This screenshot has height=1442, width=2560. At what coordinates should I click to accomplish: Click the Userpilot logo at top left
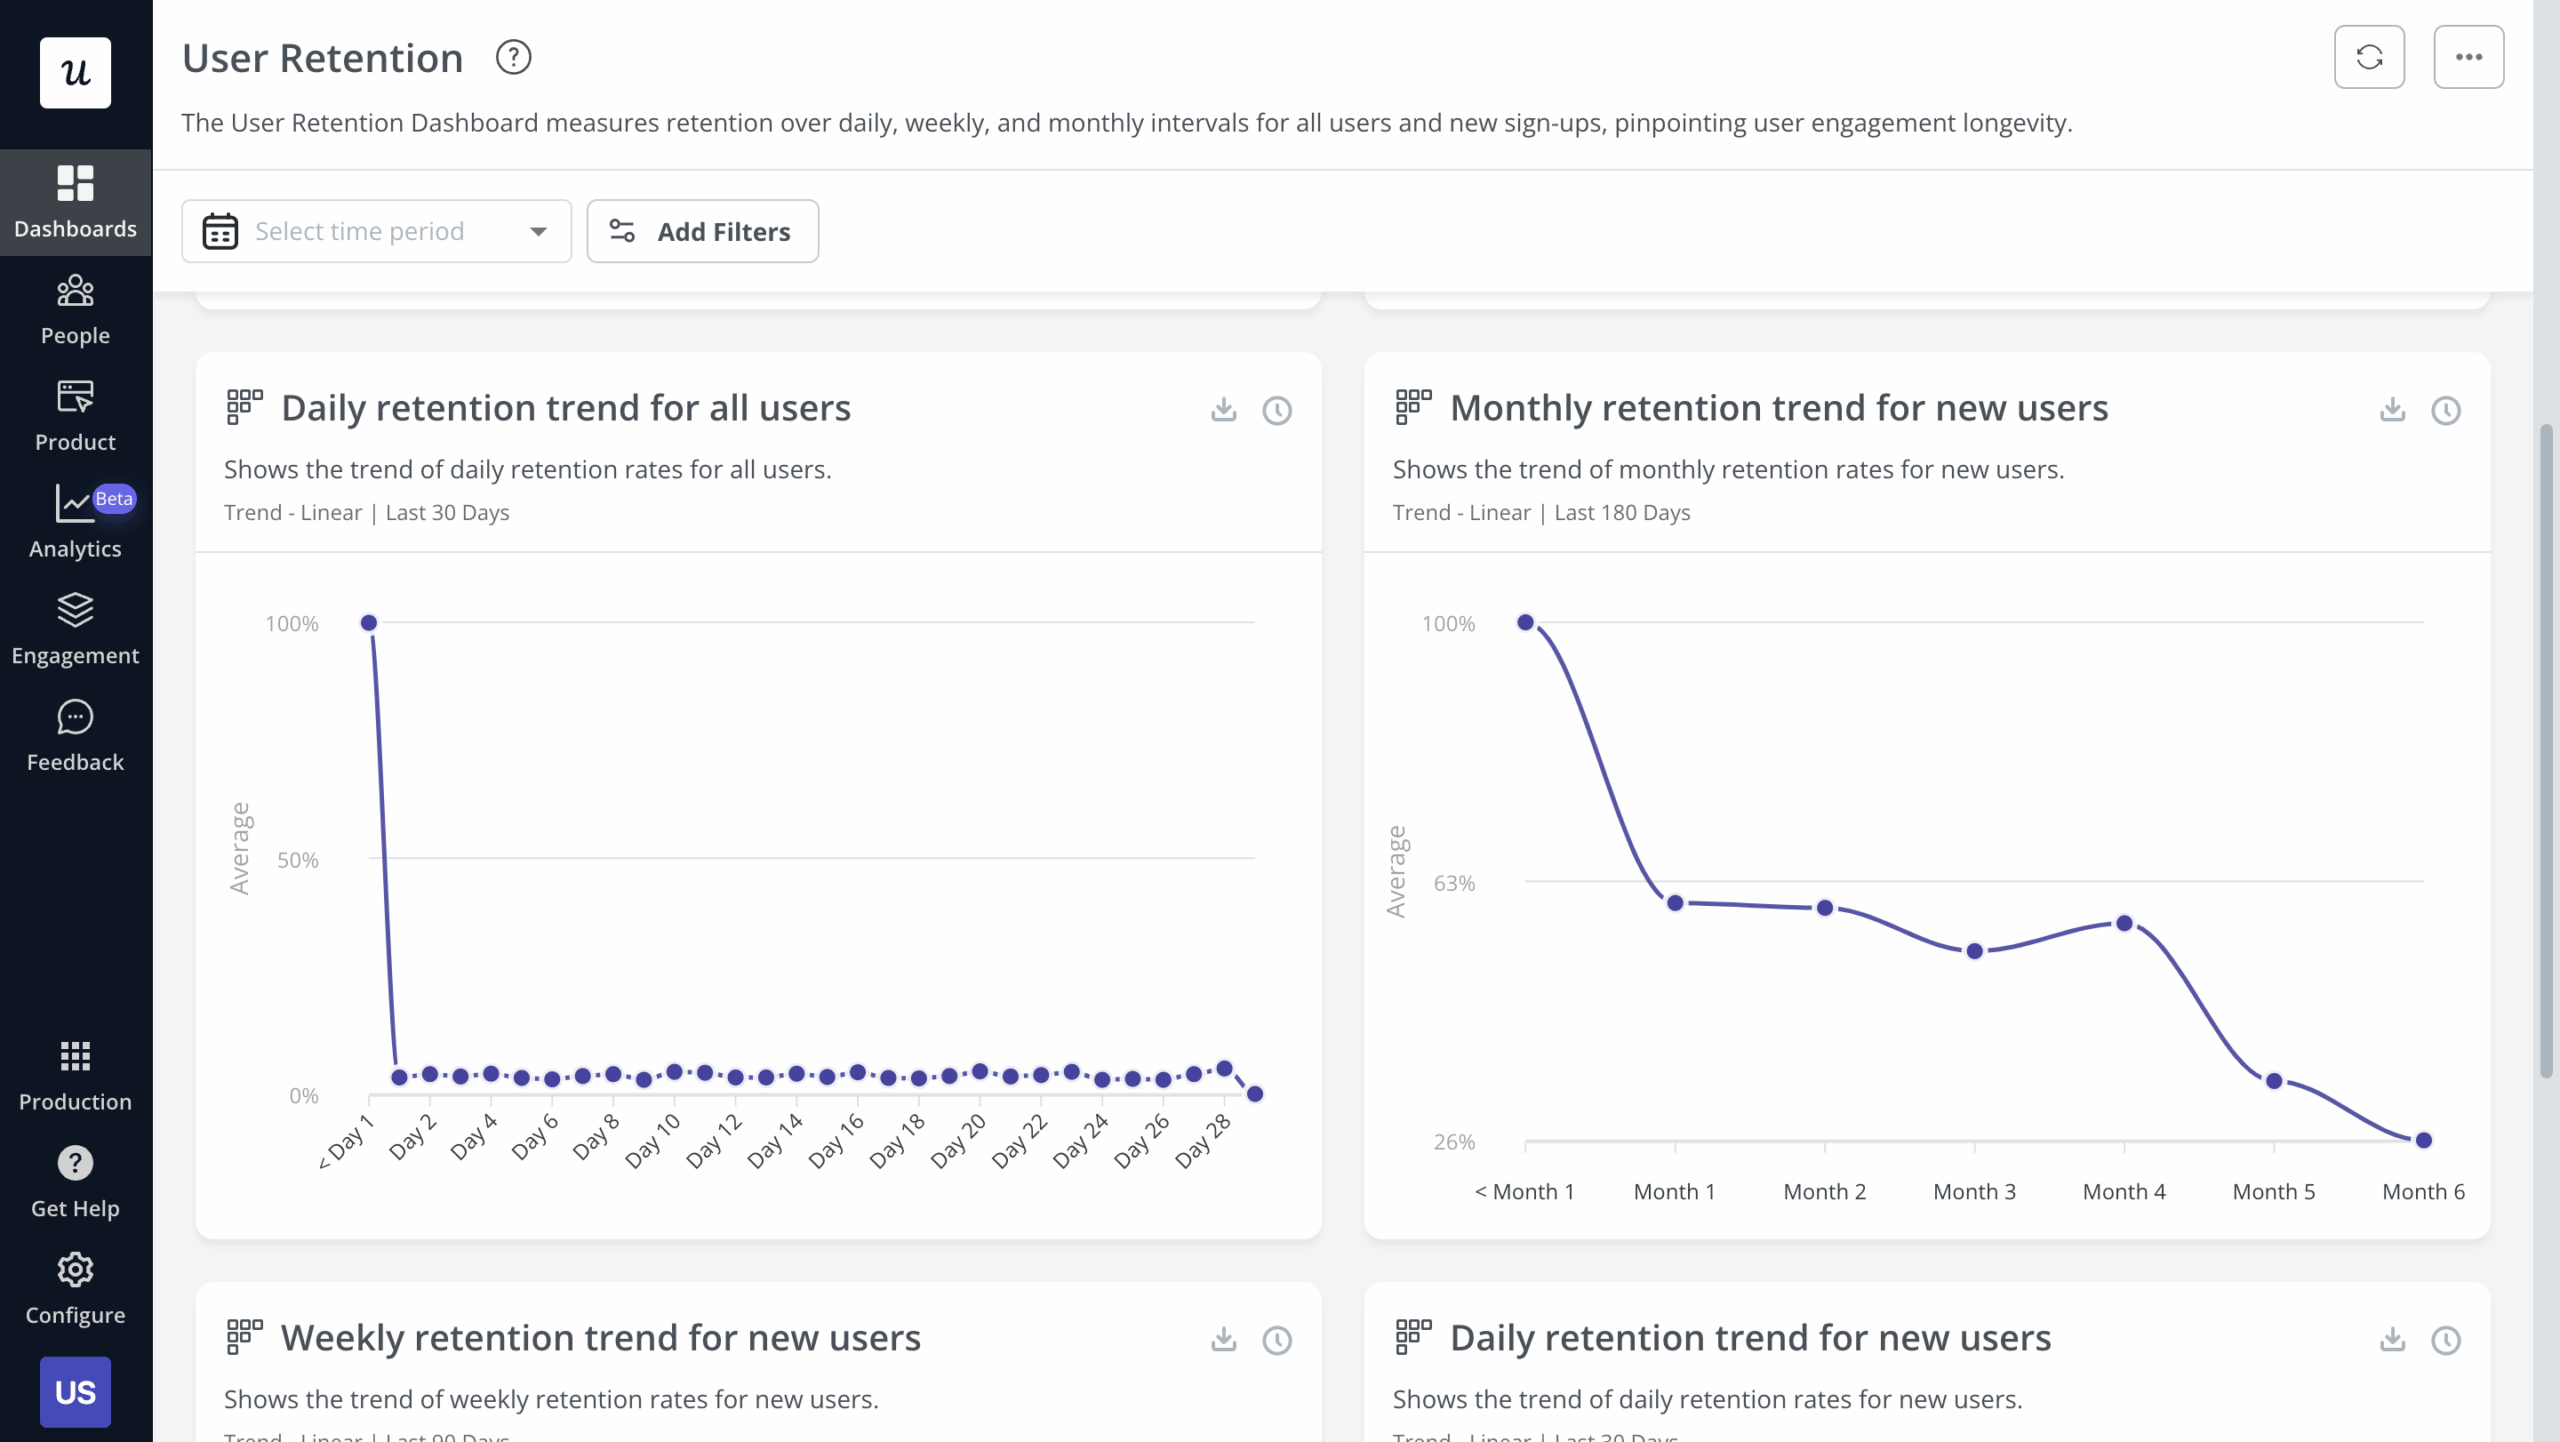(x=75, y=71)
